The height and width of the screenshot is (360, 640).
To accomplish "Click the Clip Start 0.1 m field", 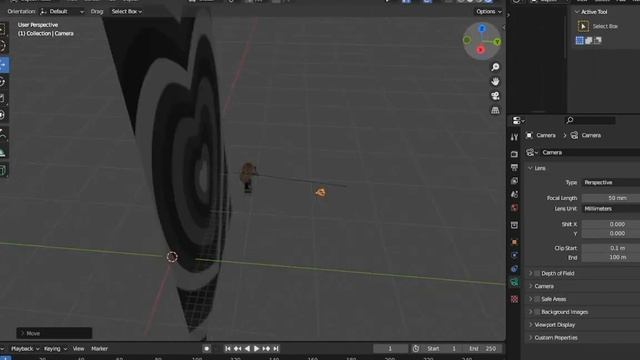I will [611, 248].
